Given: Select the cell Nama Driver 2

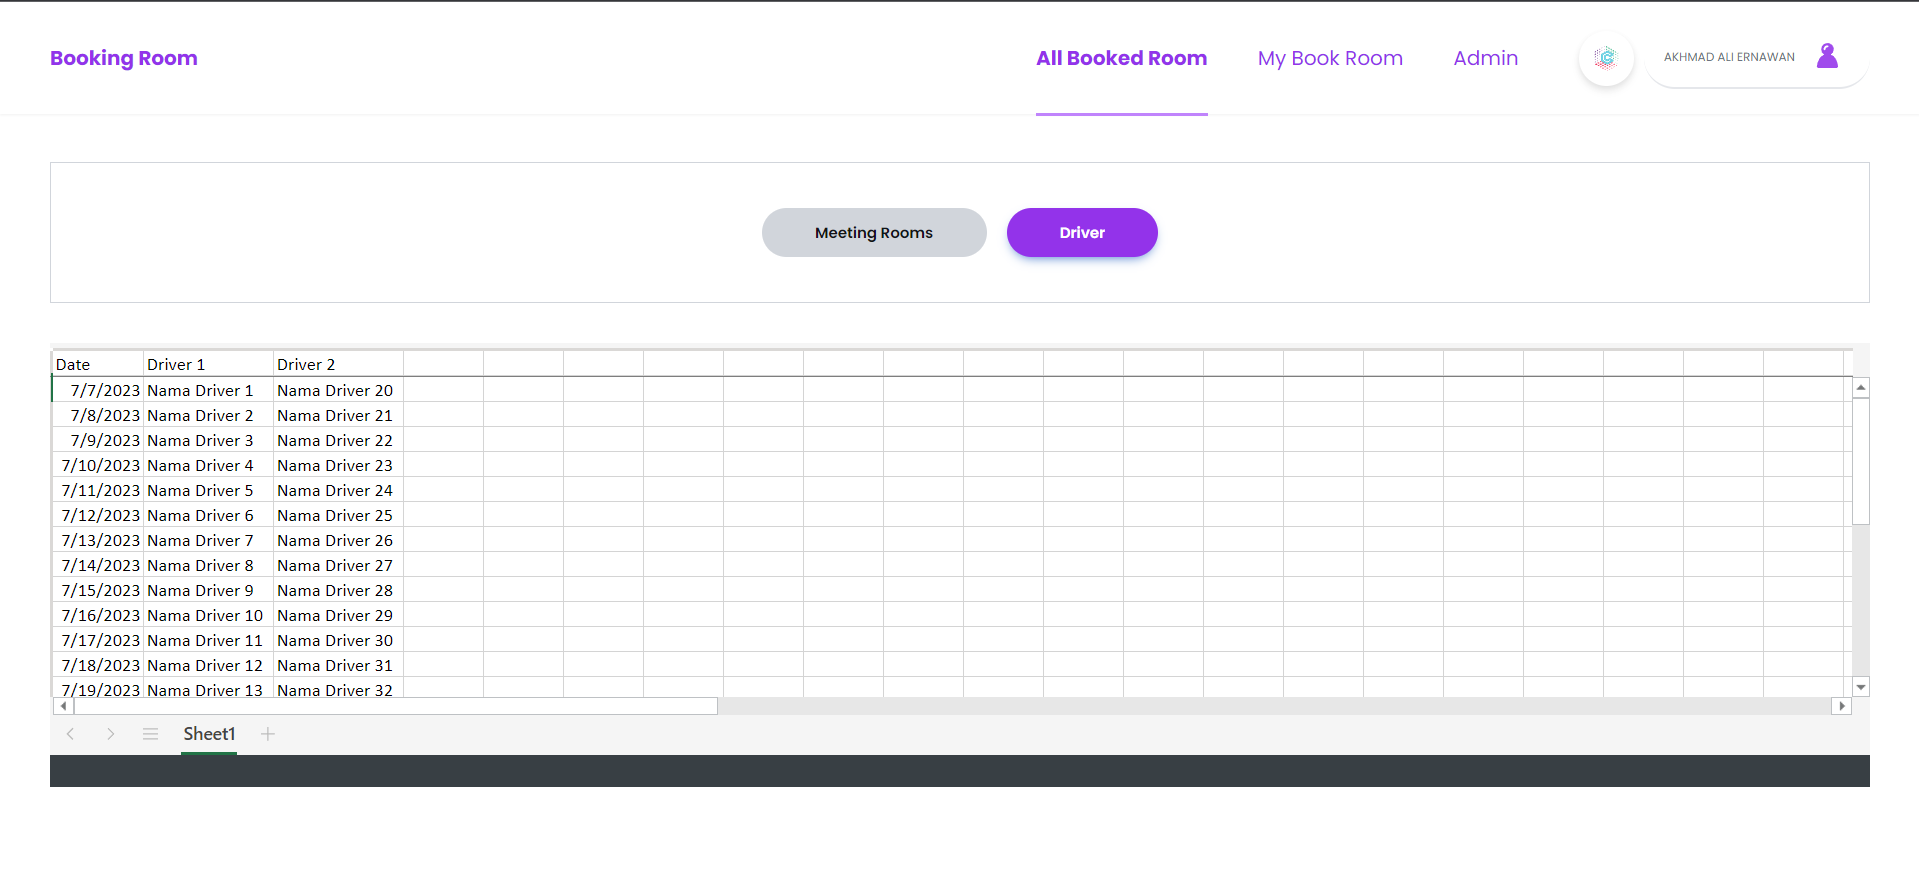Looking at the screenshot, I should (208, 415).
